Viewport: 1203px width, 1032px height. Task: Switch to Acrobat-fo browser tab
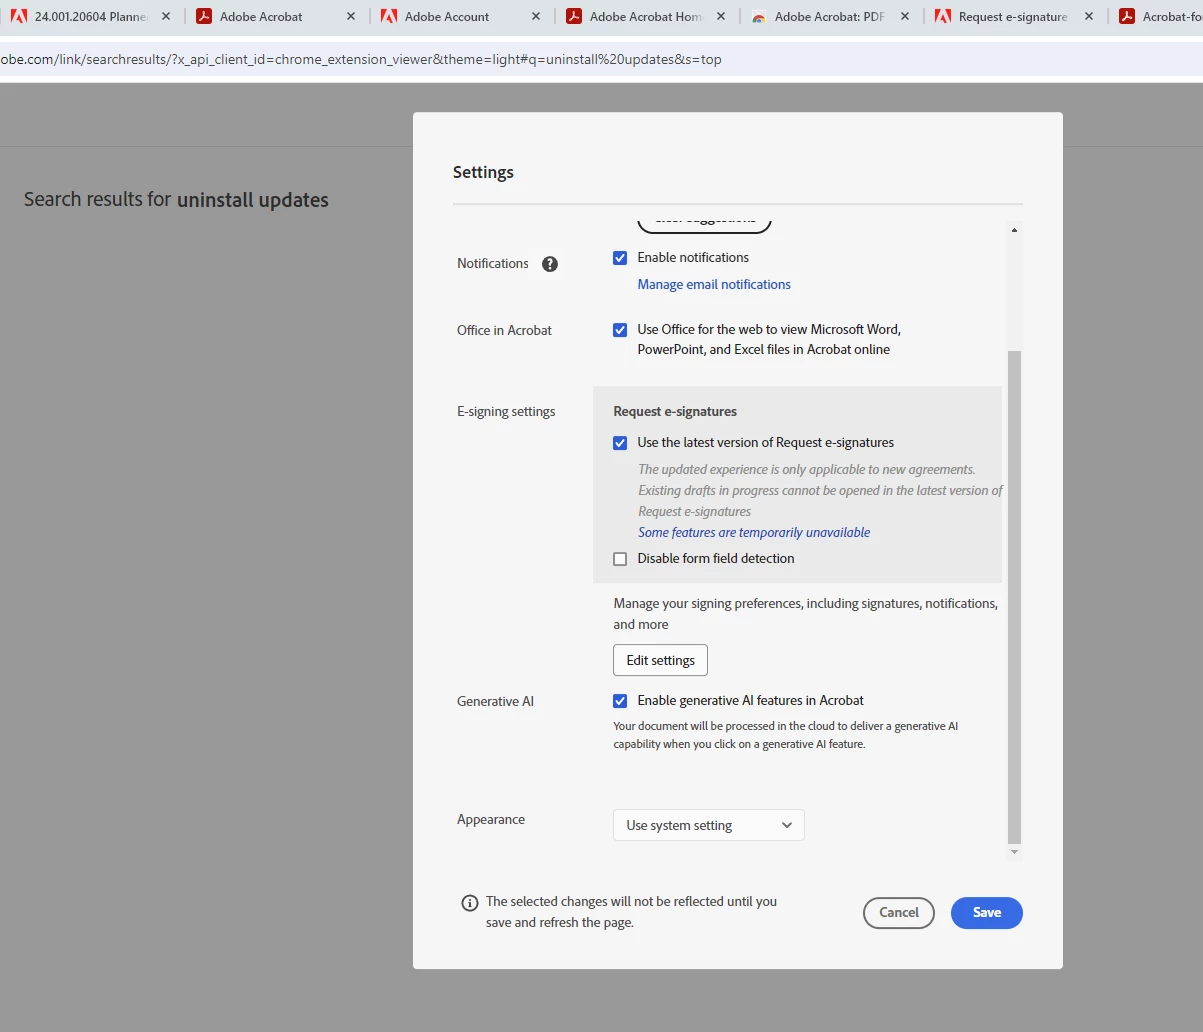pyautogui.click(x=1160, y=17)
